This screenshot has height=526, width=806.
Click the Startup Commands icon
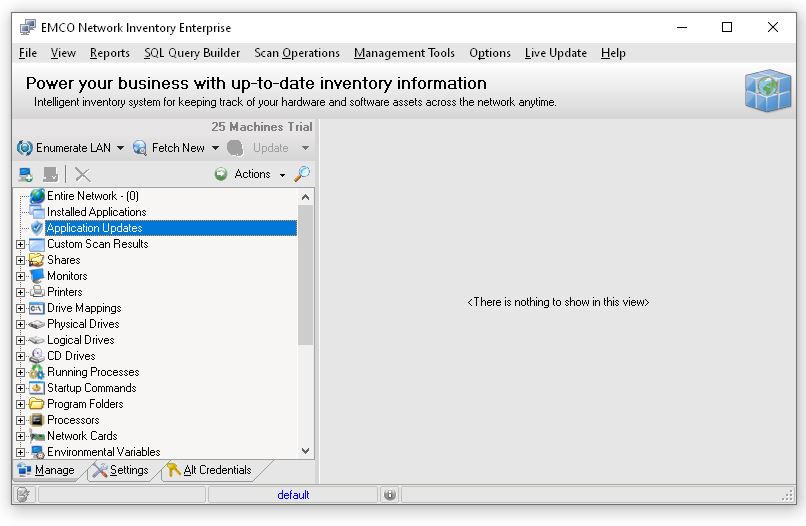click(37, 388)
